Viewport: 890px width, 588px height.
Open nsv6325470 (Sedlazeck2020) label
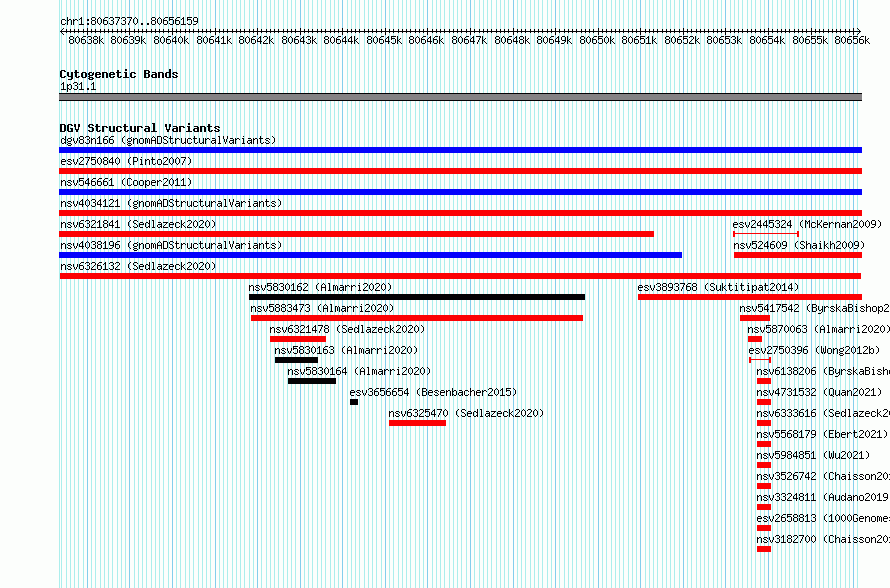(466, 413)
